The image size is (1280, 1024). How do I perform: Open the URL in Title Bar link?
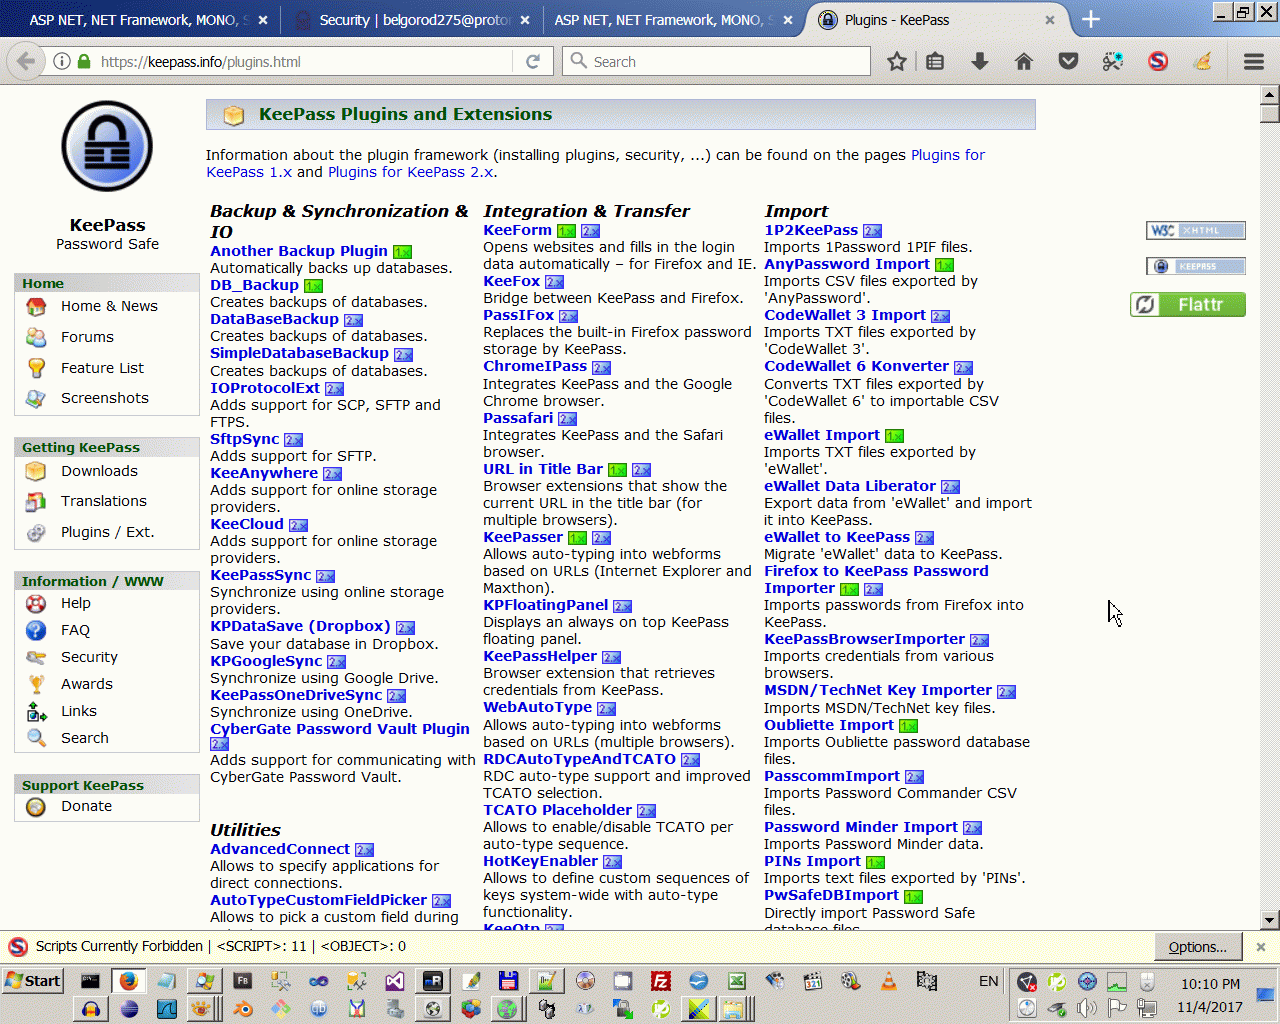(543, 469)
